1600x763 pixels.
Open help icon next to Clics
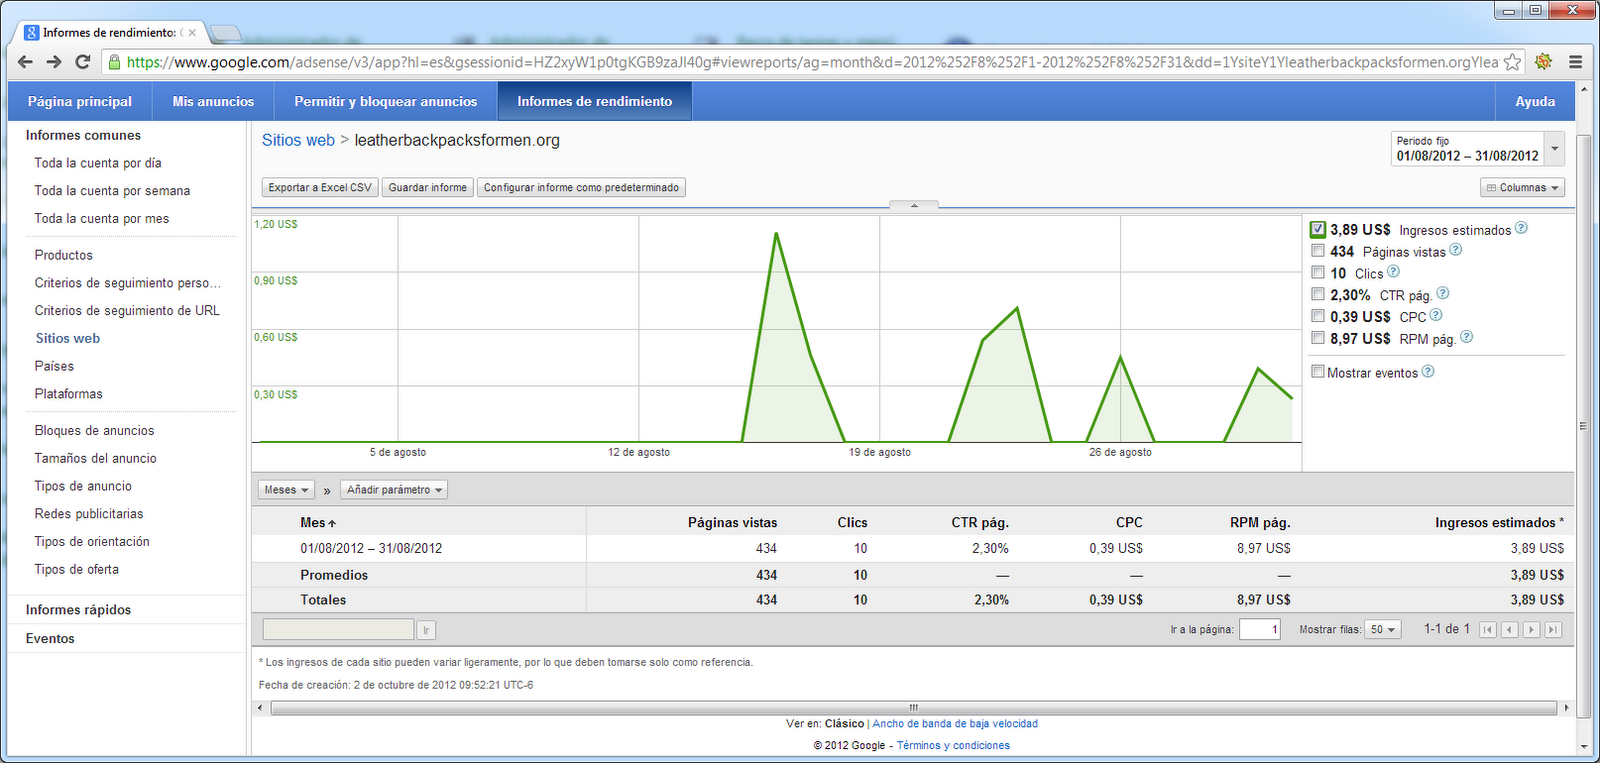click(x=1393, y=271)
